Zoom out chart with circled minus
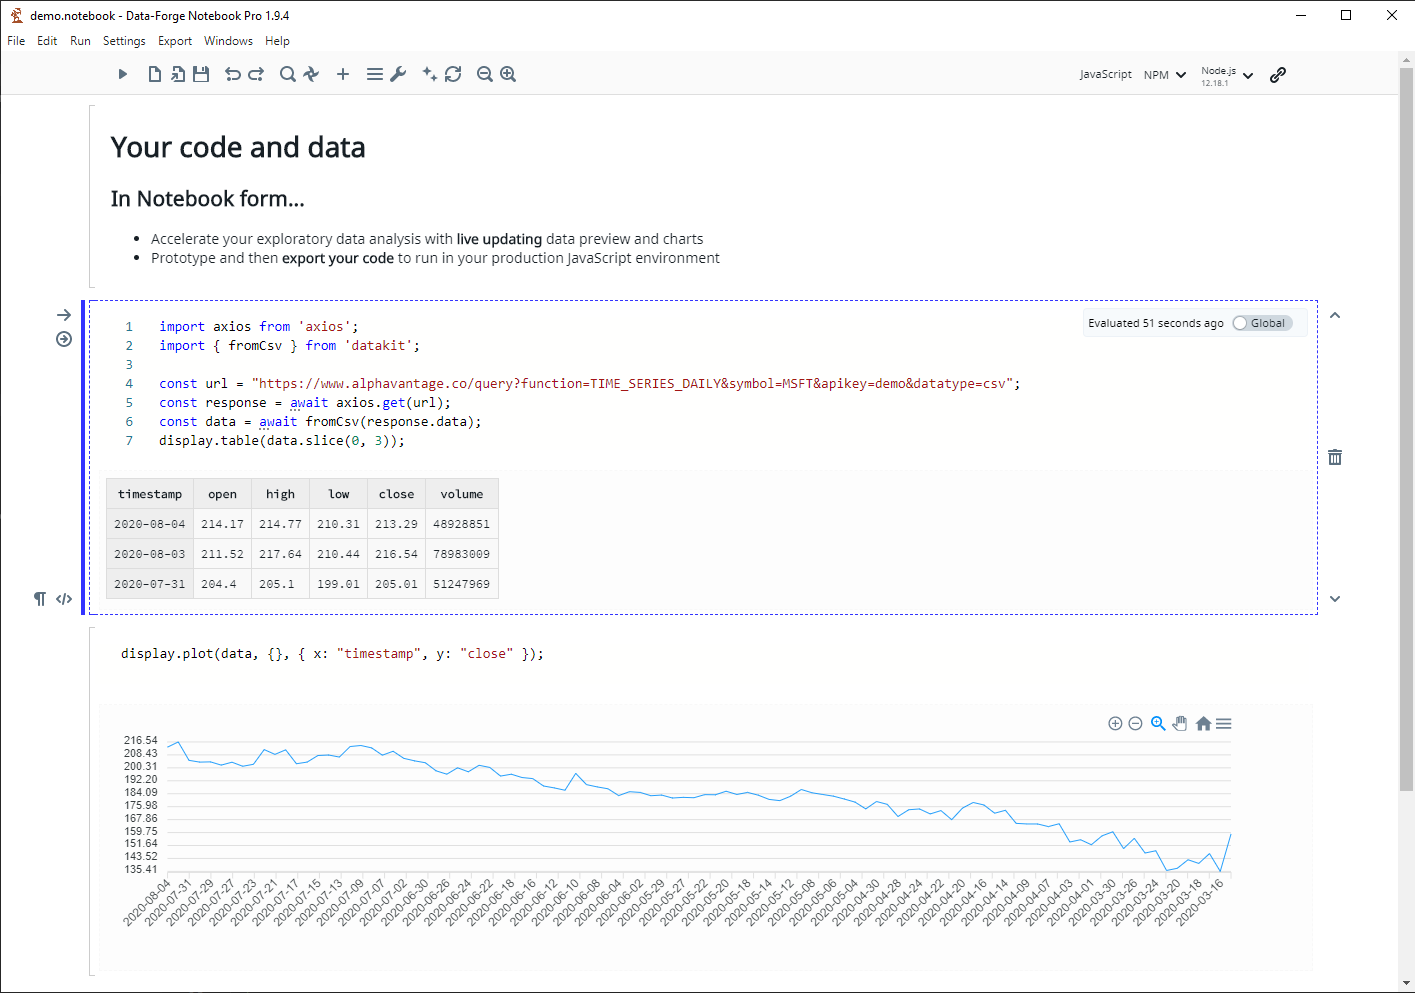This screenshot has height=993, width=1415. [x=1135, y=724]
